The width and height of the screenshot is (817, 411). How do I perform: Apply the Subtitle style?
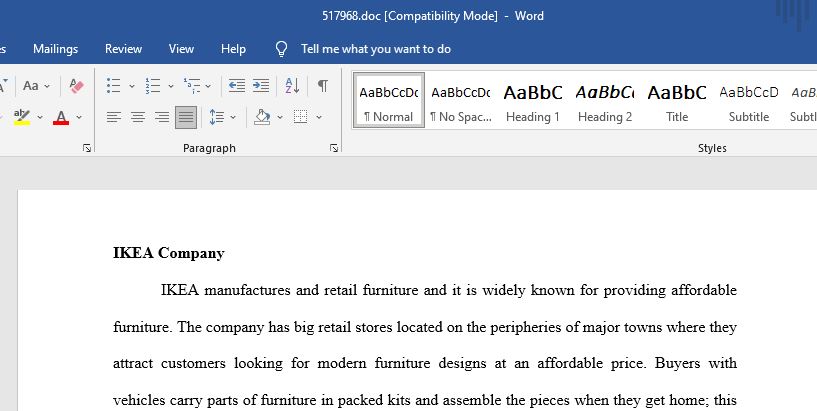point(749,101)
